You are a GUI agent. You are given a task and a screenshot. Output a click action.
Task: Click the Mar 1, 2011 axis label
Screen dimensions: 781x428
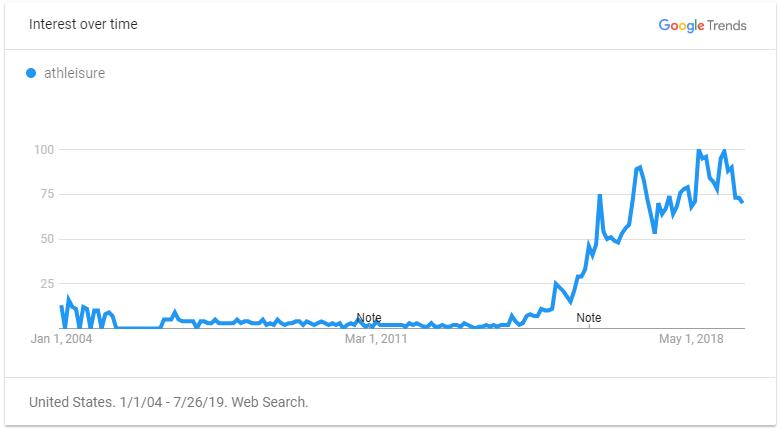pyautogui.click(x=376, y=339)
